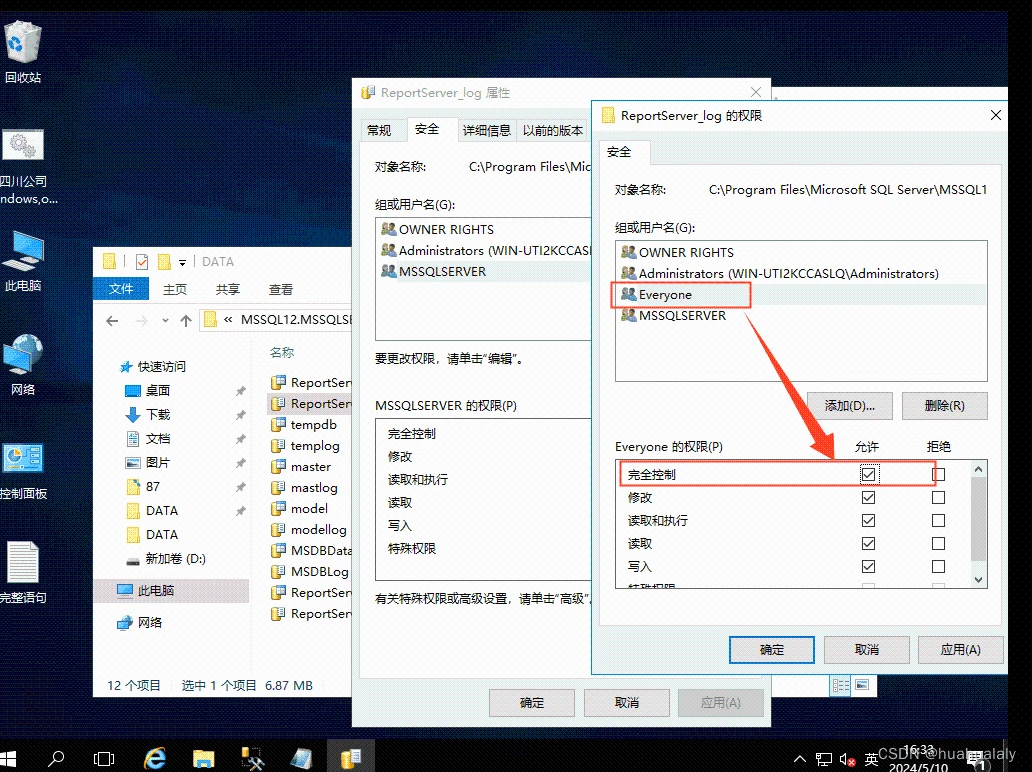
Task: Go up one folder level in Explorer
Action: pyautogui.click(x=186, y=321)
